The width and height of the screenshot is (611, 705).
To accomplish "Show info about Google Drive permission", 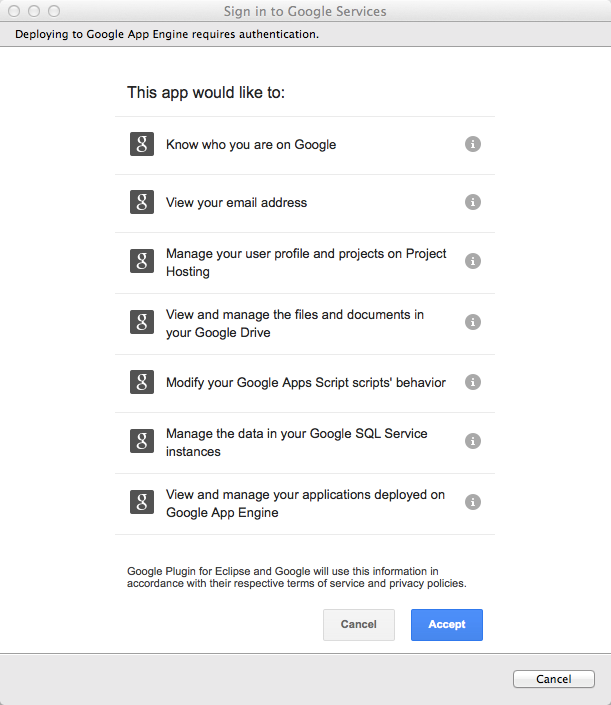I will point(473,322).
